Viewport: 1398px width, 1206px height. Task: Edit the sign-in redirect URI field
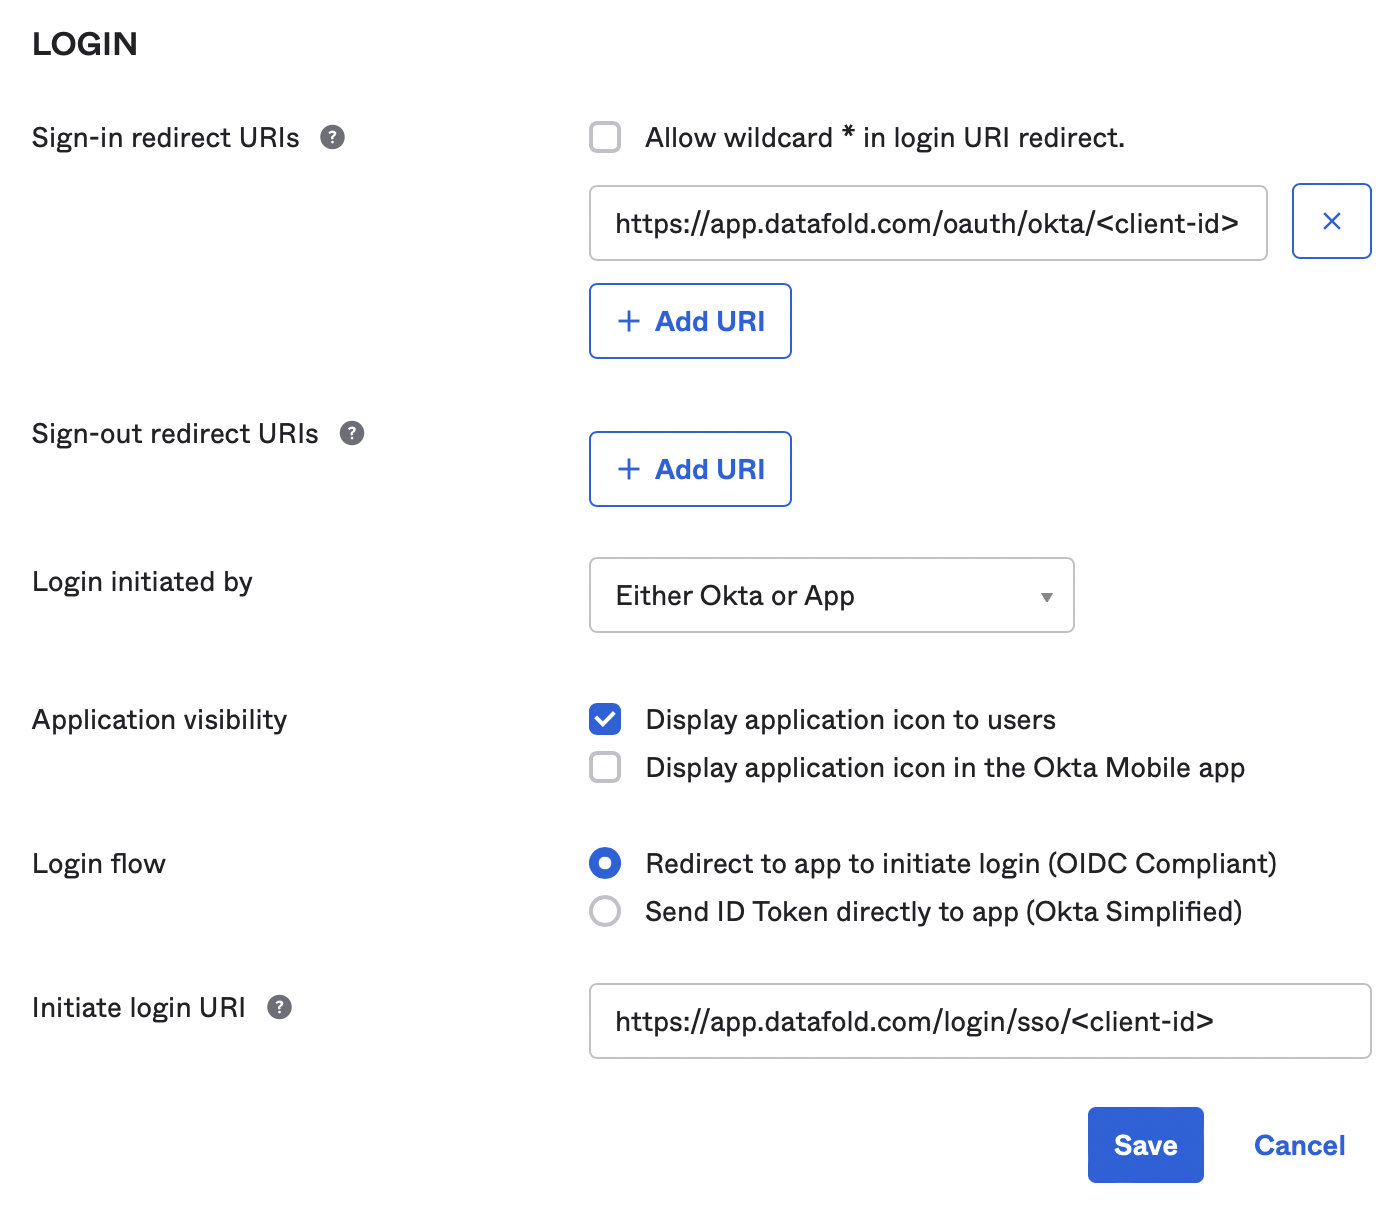[928, 223]
